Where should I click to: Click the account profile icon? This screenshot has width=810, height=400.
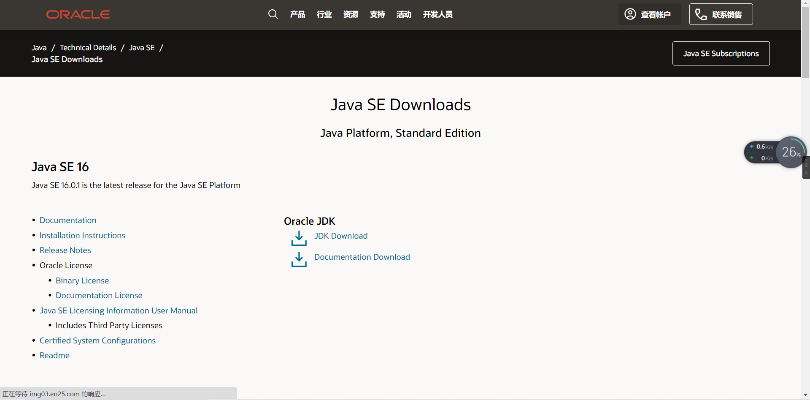coord(630,14)
